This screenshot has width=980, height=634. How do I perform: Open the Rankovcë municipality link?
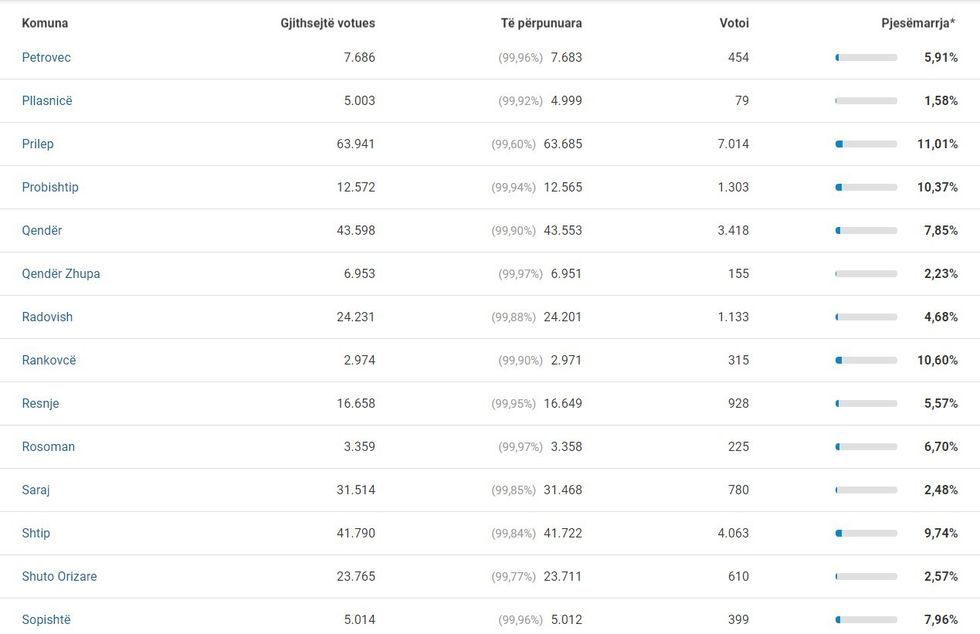tap(49, 360)
